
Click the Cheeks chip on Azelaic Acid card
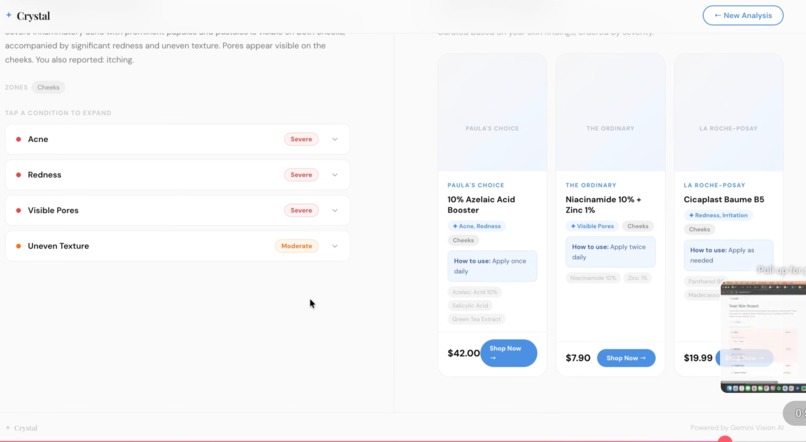point(463,240)
